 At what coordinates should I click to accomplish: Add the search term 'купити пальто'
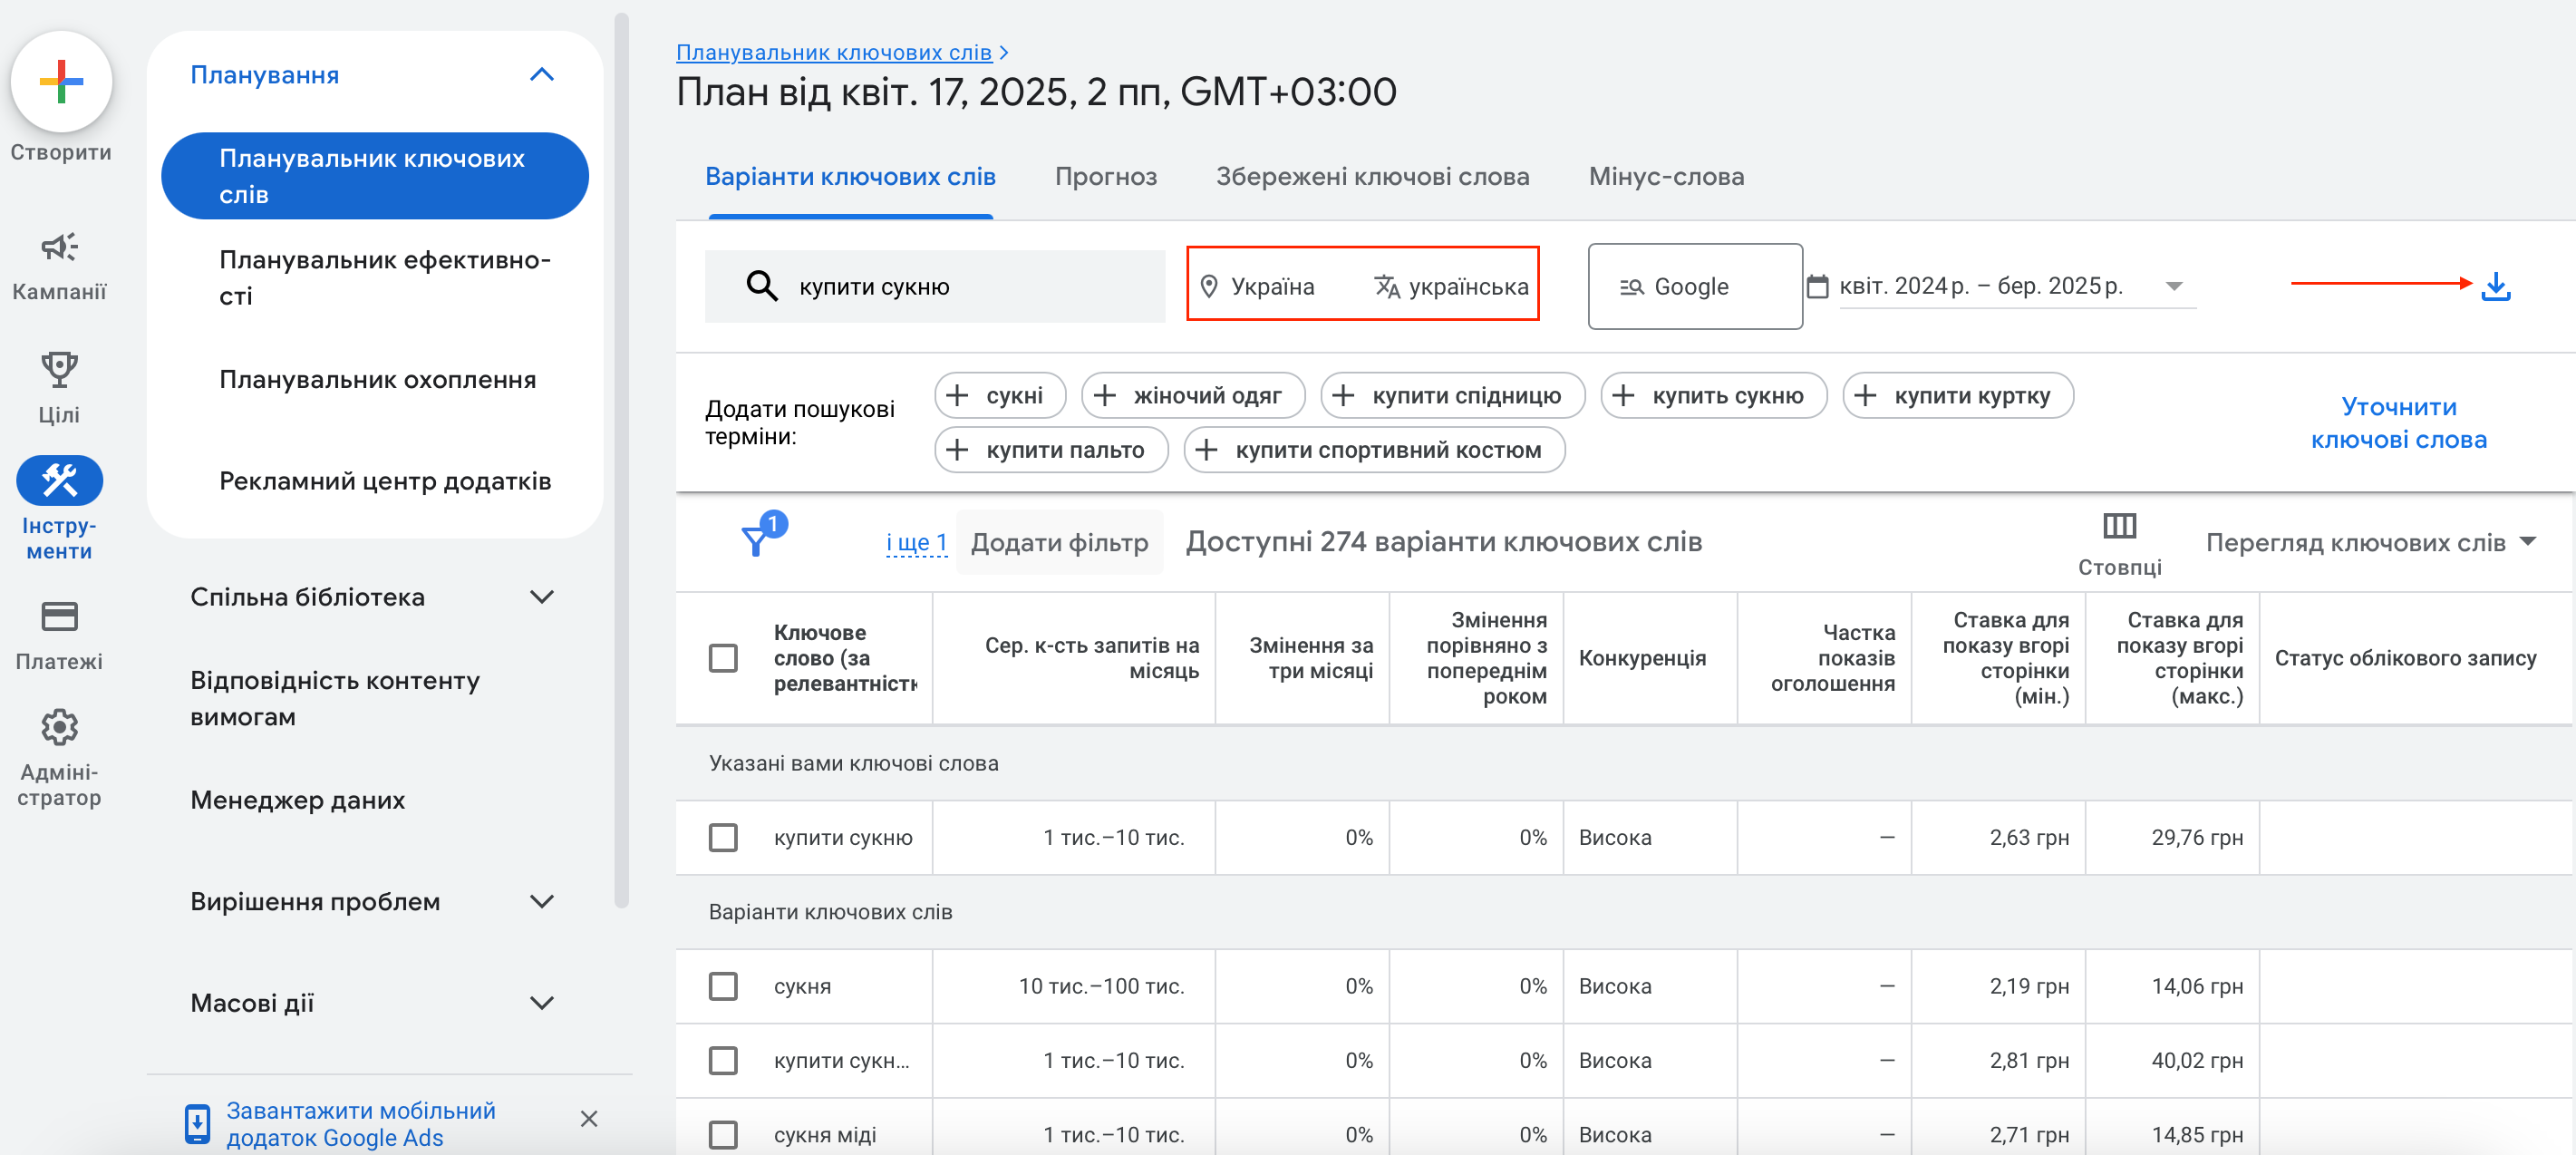pos(1050,449)
